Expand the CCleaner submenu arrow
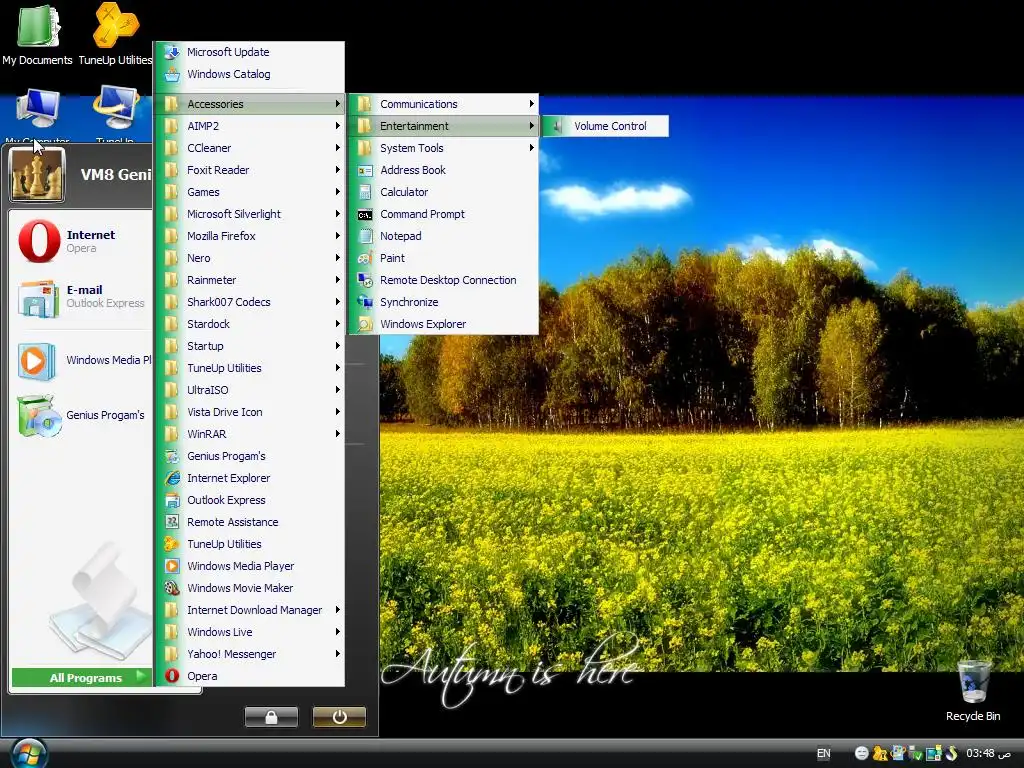The width and height of the screenshot is (1024, 768). click(x=338, y=148)
